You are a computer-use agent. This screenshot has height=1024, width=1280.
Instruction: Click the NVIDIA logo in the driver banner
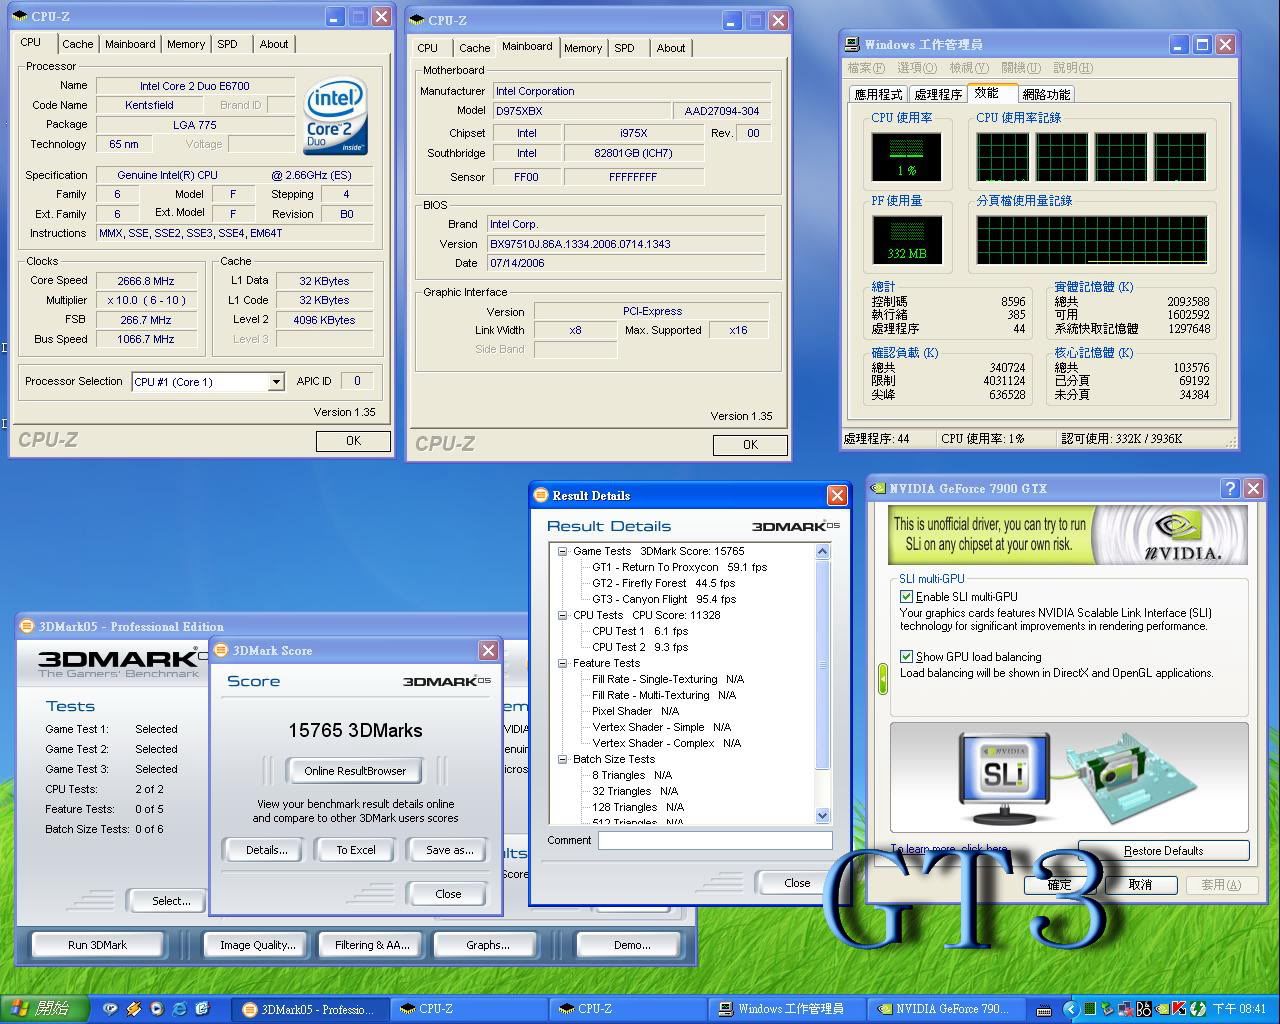coord(1184,535)
